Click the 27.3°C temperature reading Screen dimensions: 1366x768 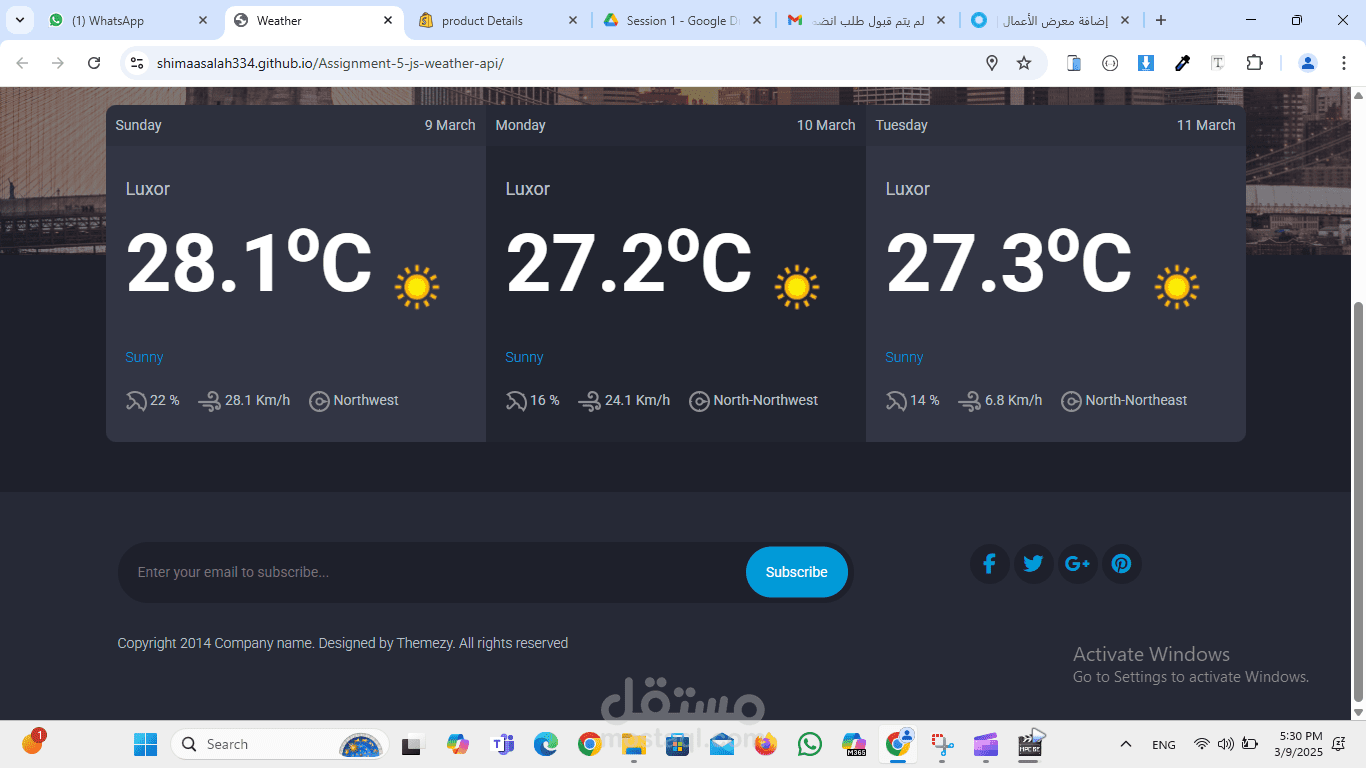tap(1009, 263)
